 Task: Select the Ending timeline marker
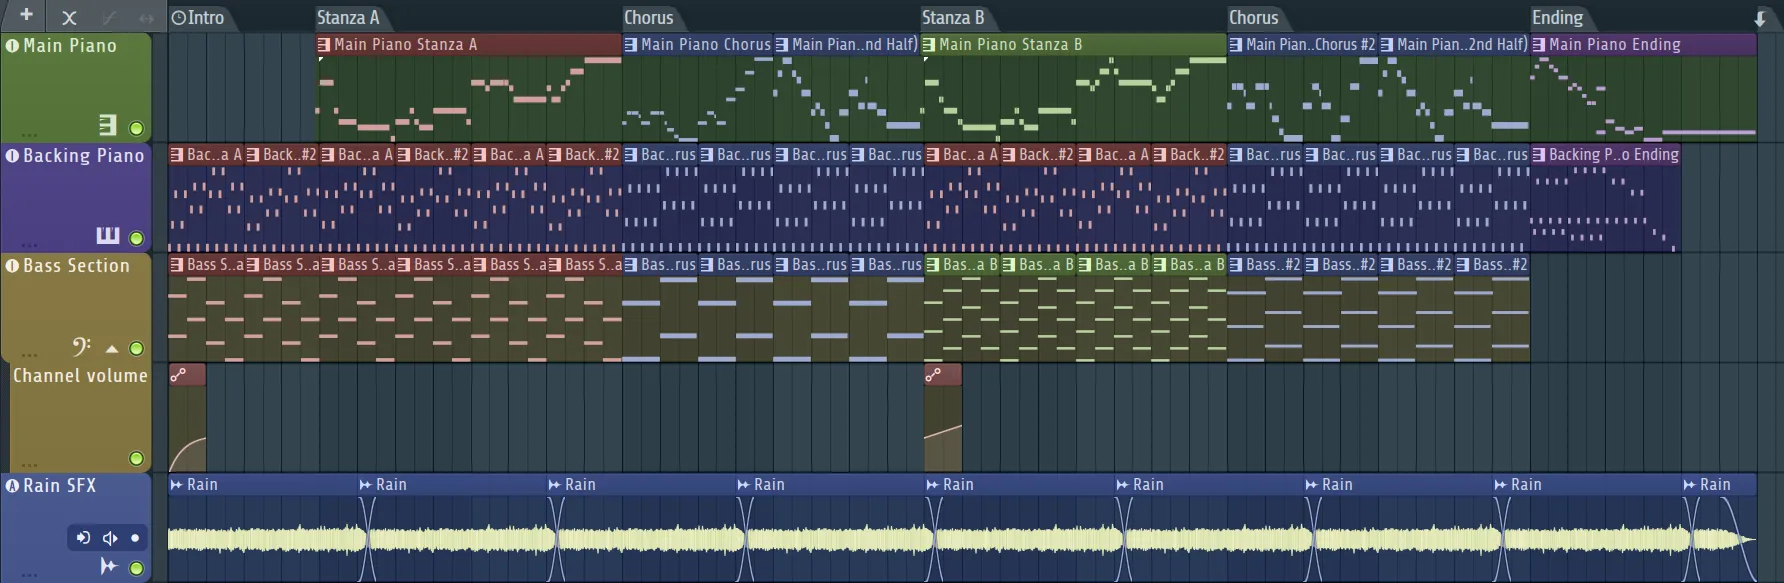(x=1556, y=17)
